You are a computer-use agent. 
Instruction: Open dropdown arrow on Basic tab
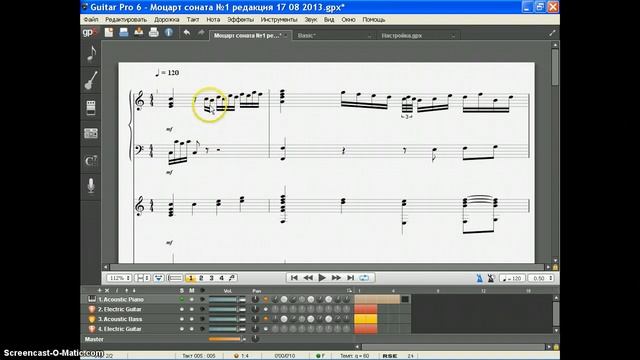[369, 36]
